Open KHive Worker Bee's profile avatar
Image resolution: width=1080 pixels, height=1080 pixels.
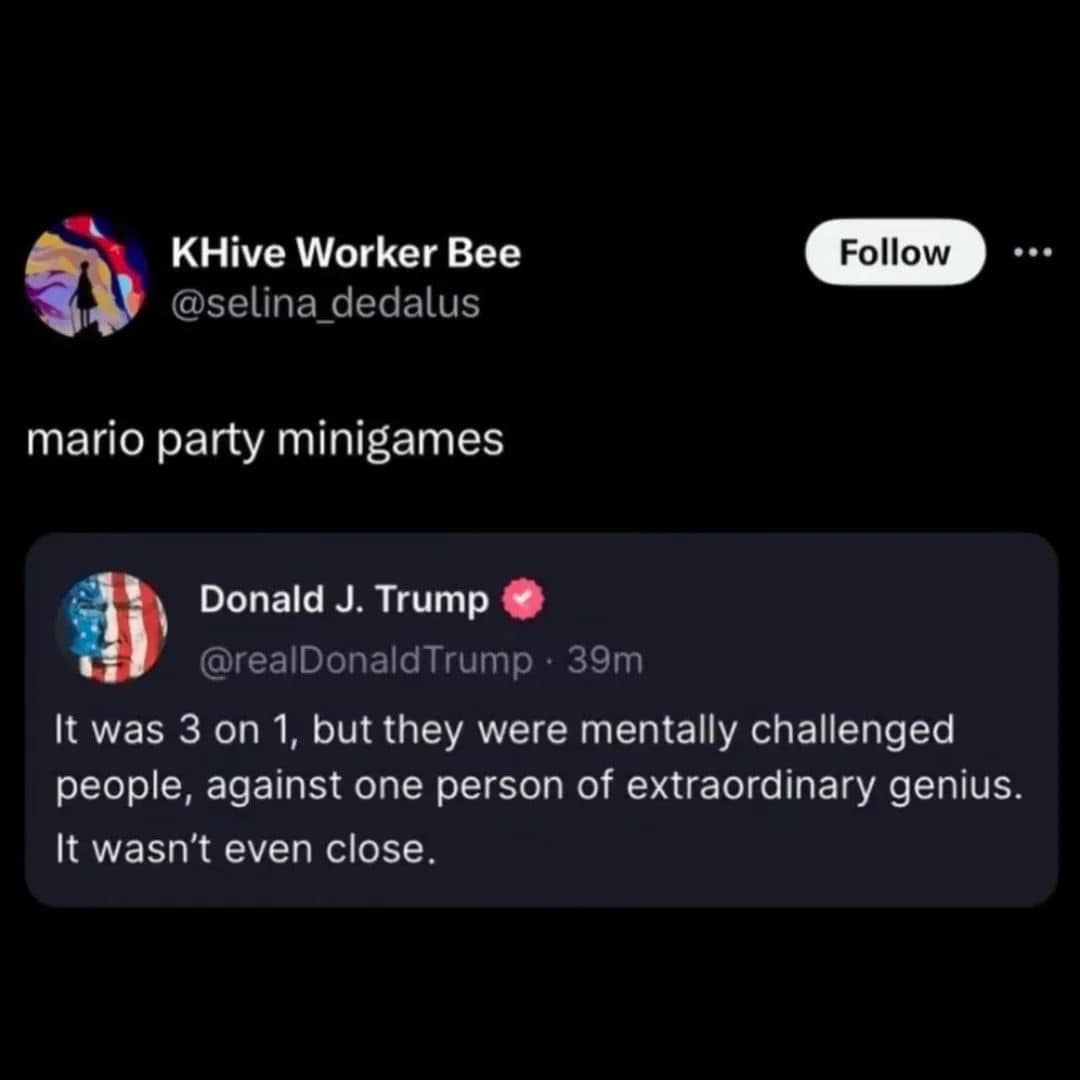pos(87,276)
